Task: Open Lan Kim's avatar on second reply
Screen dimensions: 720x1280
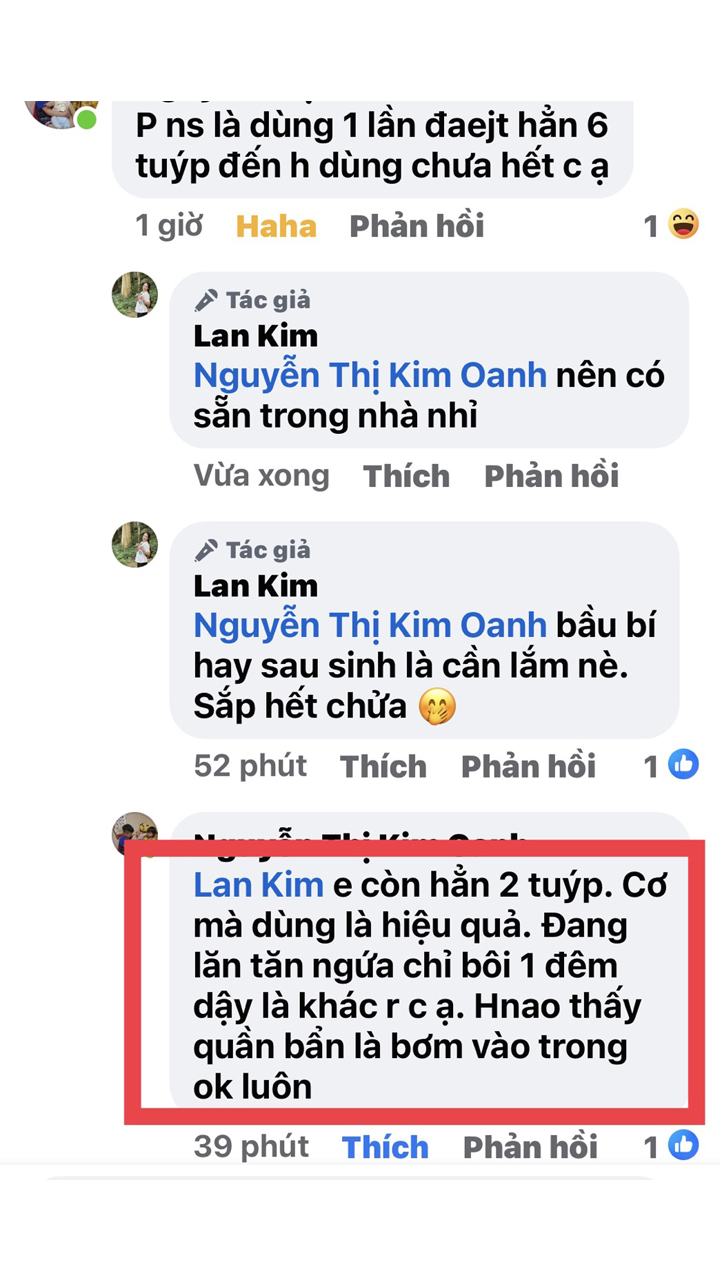Action: pos(135,545)
